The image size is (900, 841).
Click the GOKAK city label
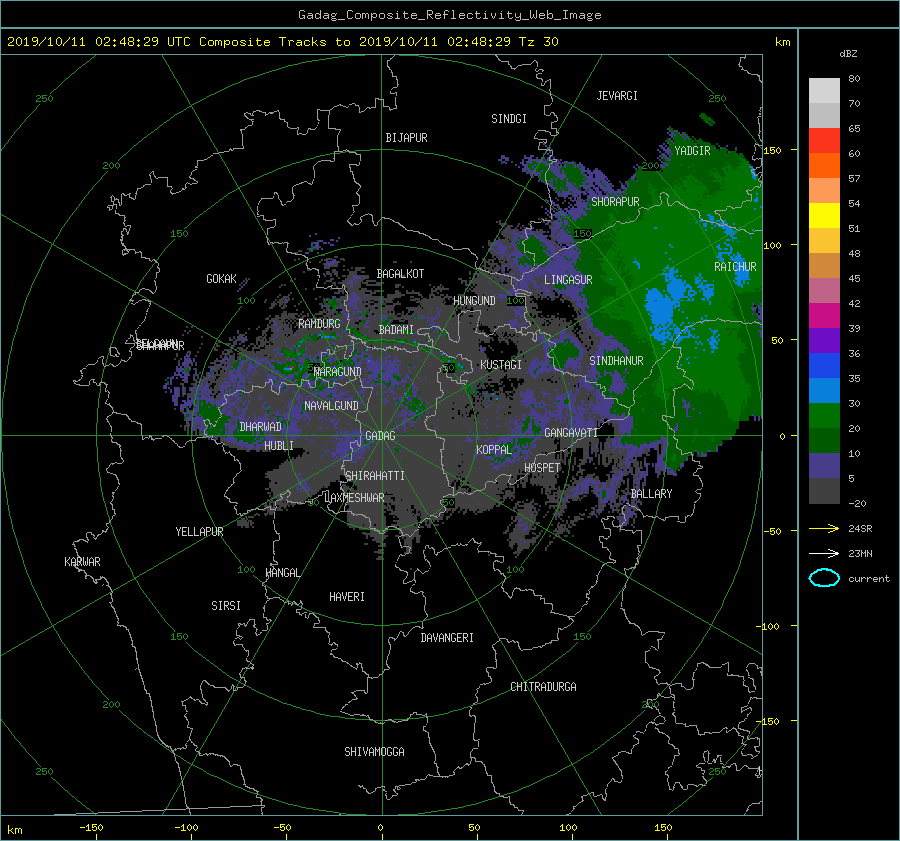tap(221, 279)
